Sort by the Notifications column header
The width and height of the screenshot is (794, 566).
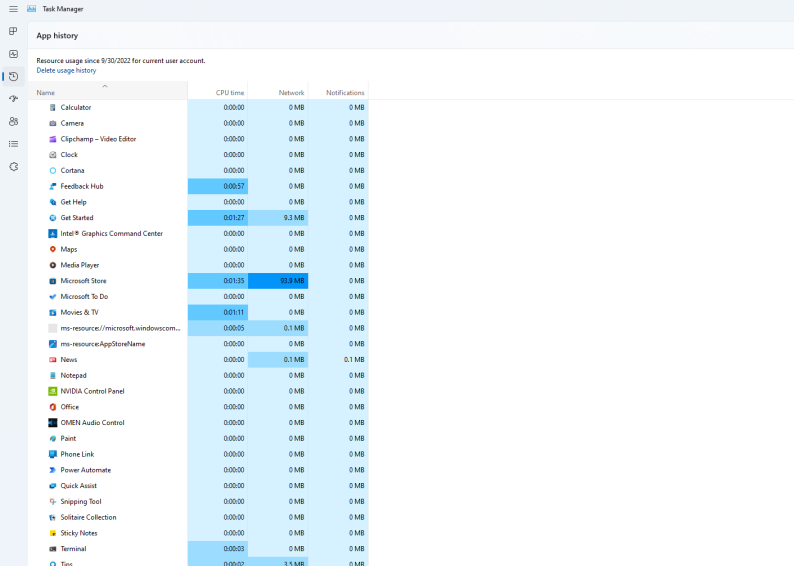[338, 93]
